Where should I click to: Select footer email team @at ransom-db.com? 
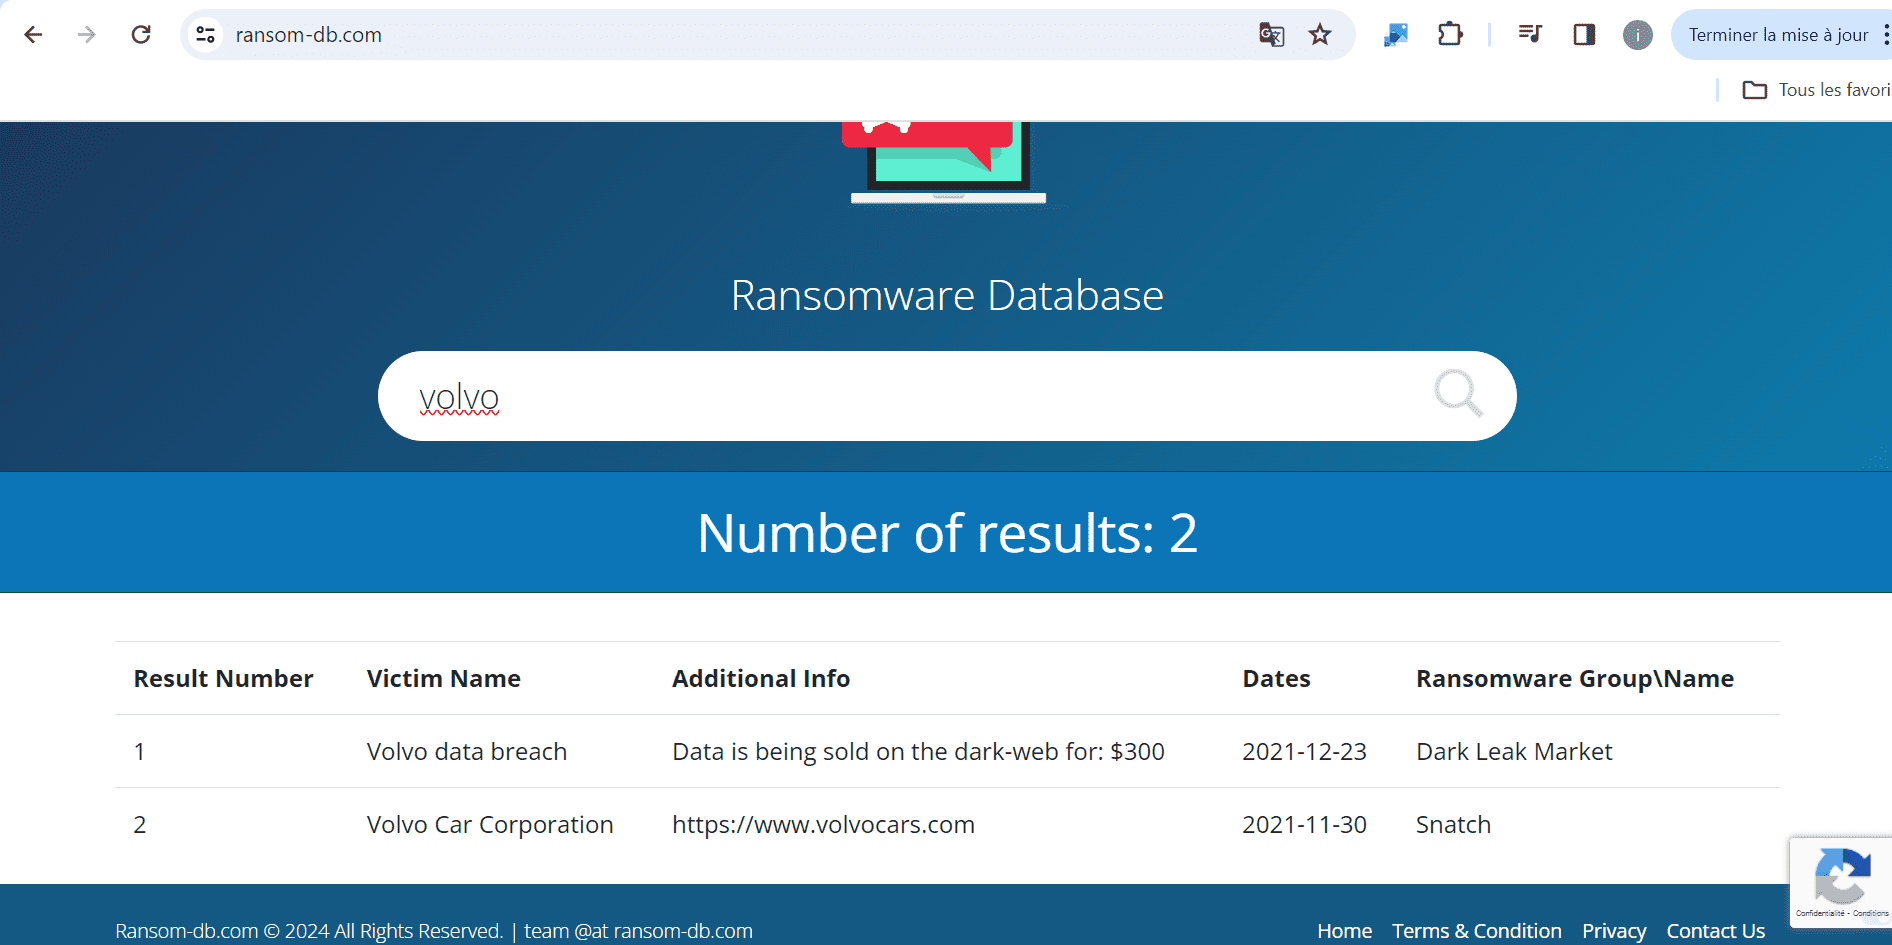638,931
